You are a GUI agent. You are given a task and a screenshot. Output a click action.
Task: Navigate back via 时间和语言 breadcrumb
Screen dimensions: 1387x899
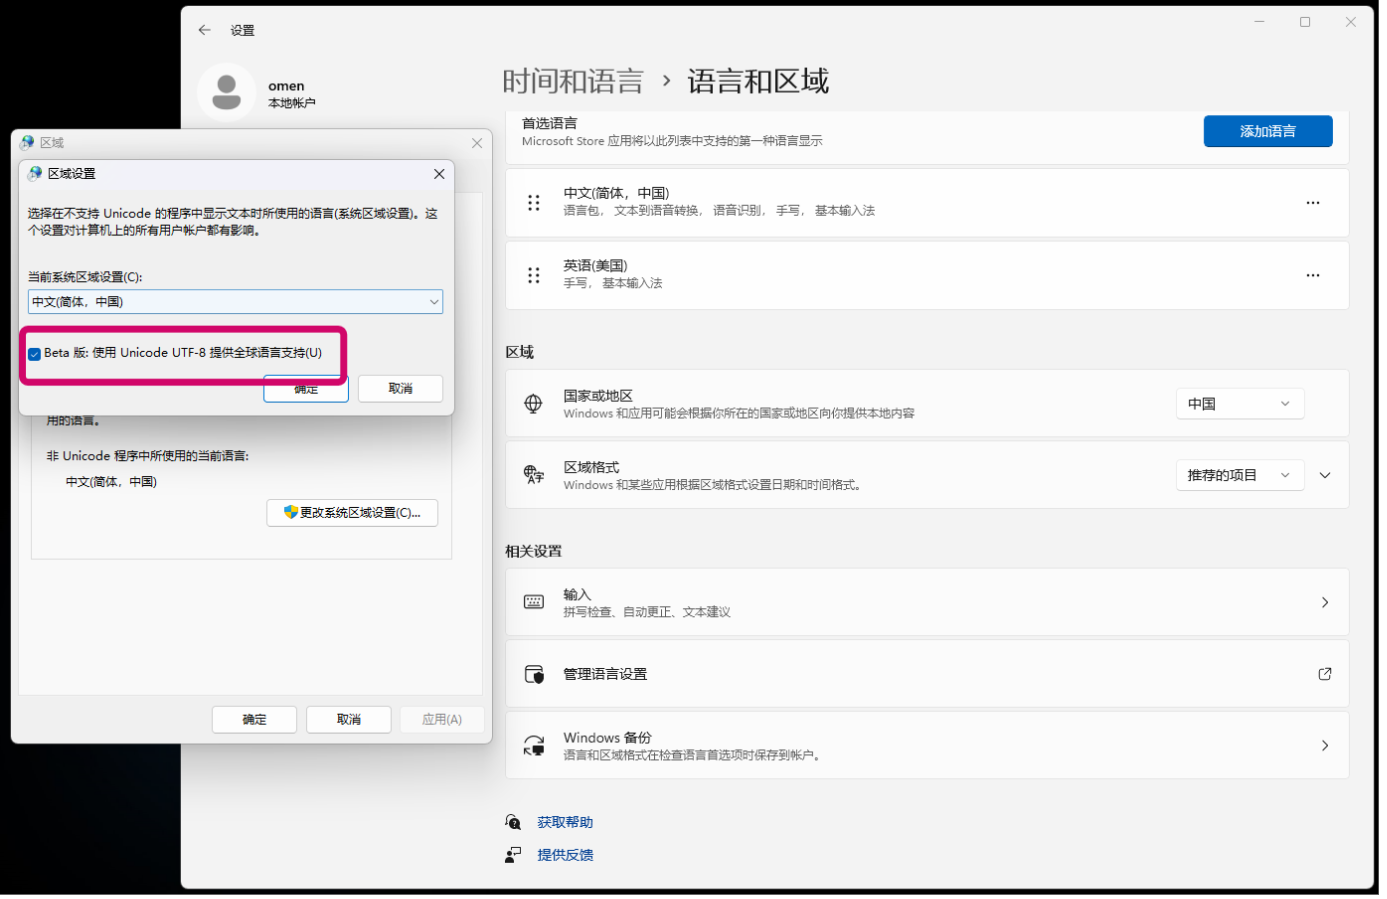coord(574,80)
